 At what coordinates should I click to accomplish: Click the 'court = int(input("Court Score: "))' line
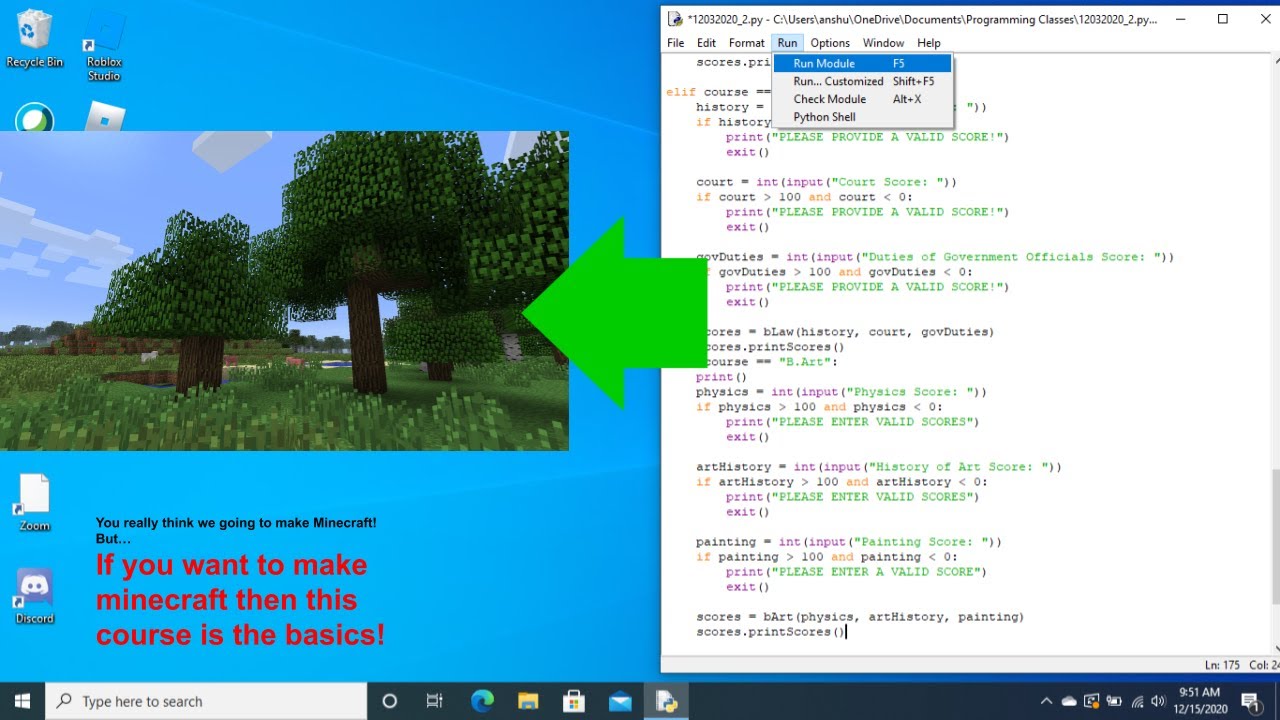826,182
